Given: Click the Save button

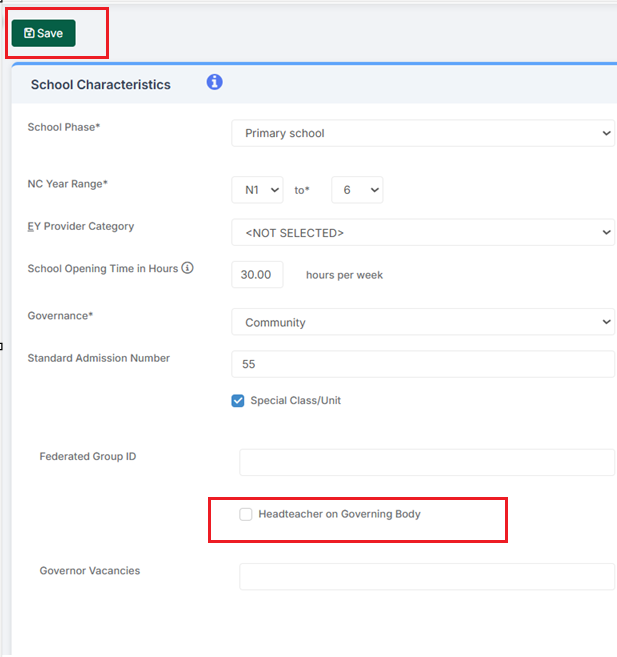Looking at the screenshot, I should point(43,33).
